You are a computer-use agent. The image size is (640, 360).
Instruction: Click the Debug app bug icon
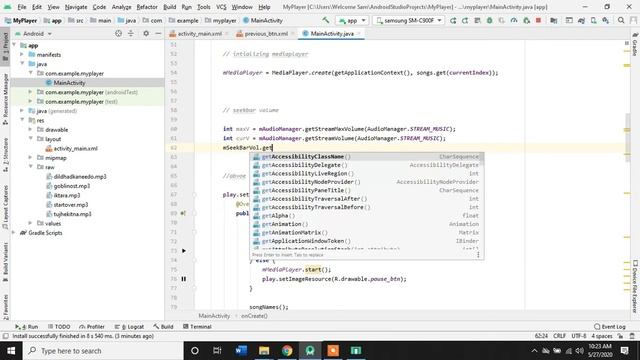click(x=489, y=20)
